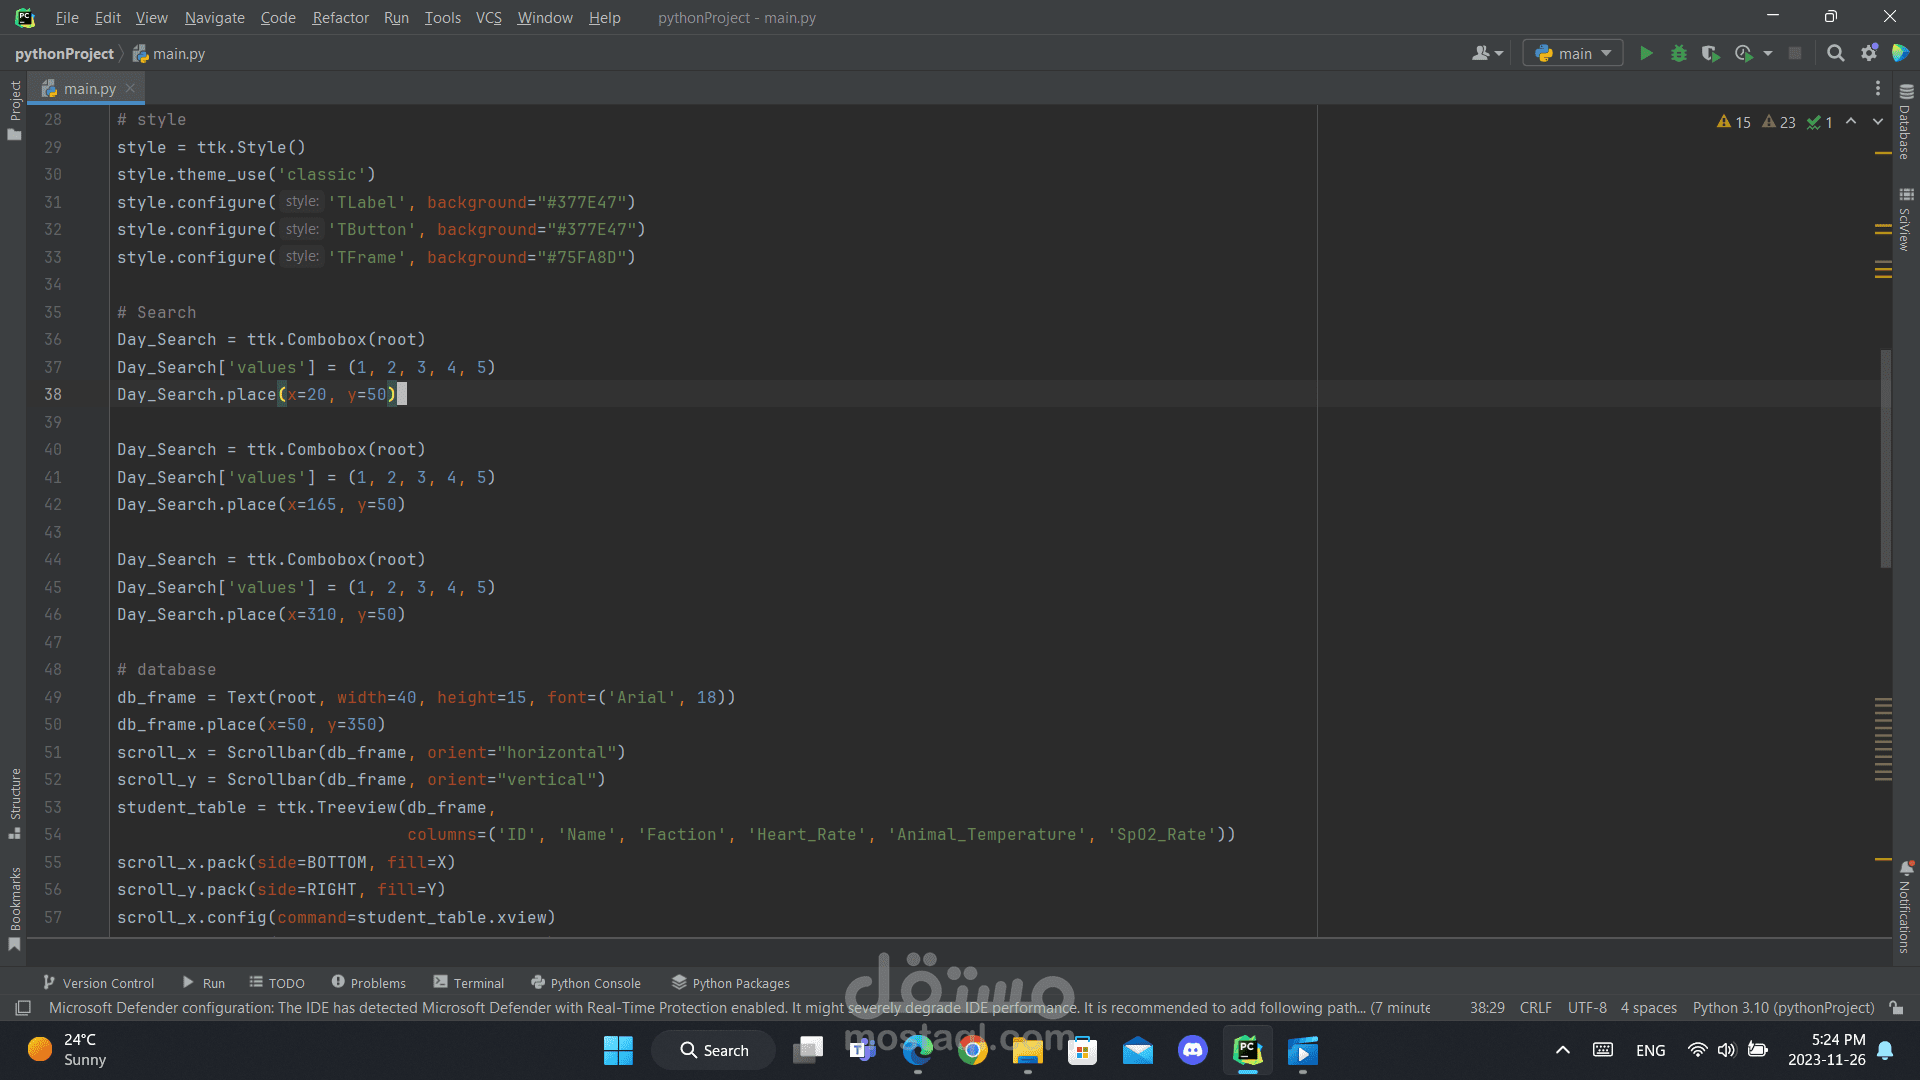Open Discord from the Windows taskbar

(1192, 1051)
